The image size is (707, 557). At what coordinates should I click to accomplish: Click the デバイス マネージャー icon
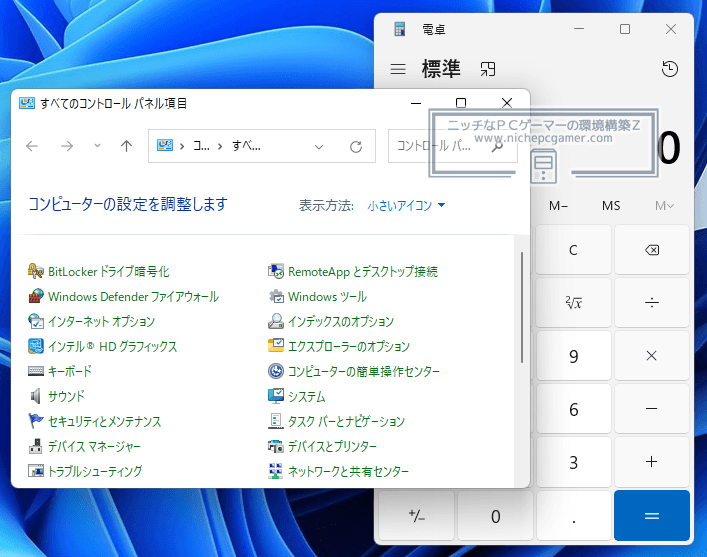pyautogui.click(x=36, y=446)
